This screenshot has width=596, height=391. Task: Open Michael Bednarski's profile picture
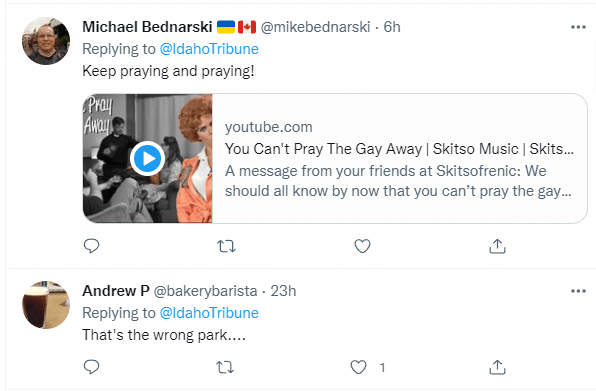click(46, 41)
